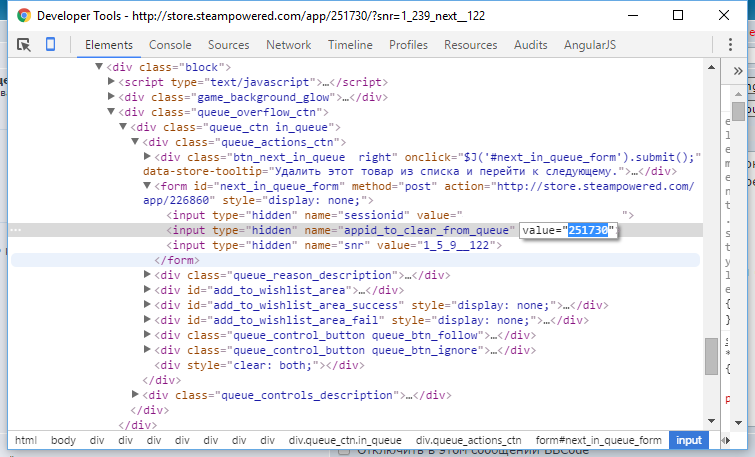755x457 pixels.
Task: Maximize the Developer Tools window
Action: coord(678,15)
